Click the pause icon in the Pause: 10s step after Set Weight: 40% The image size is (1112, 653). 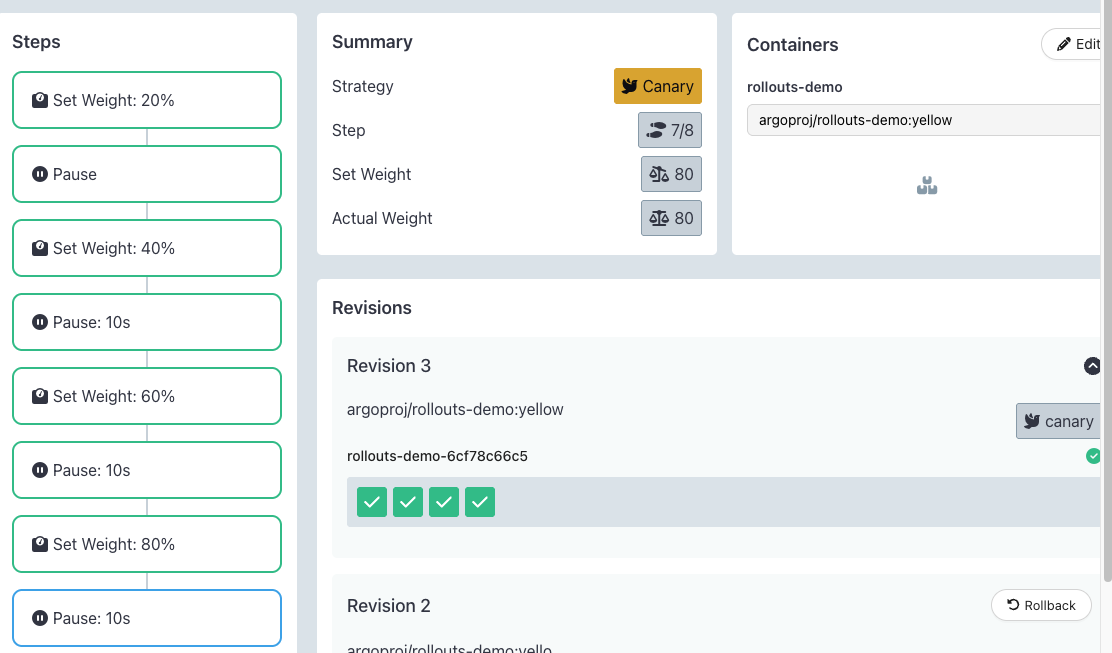click(40, 322)
